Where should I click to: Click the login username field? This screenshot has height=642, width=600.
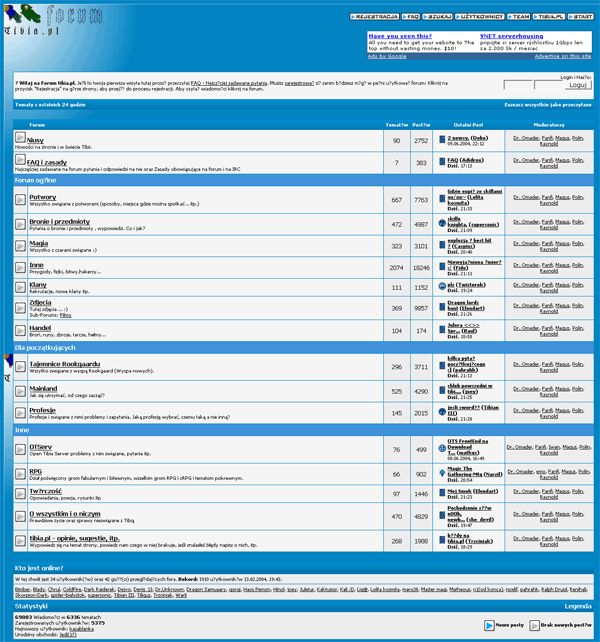[518, 85]
